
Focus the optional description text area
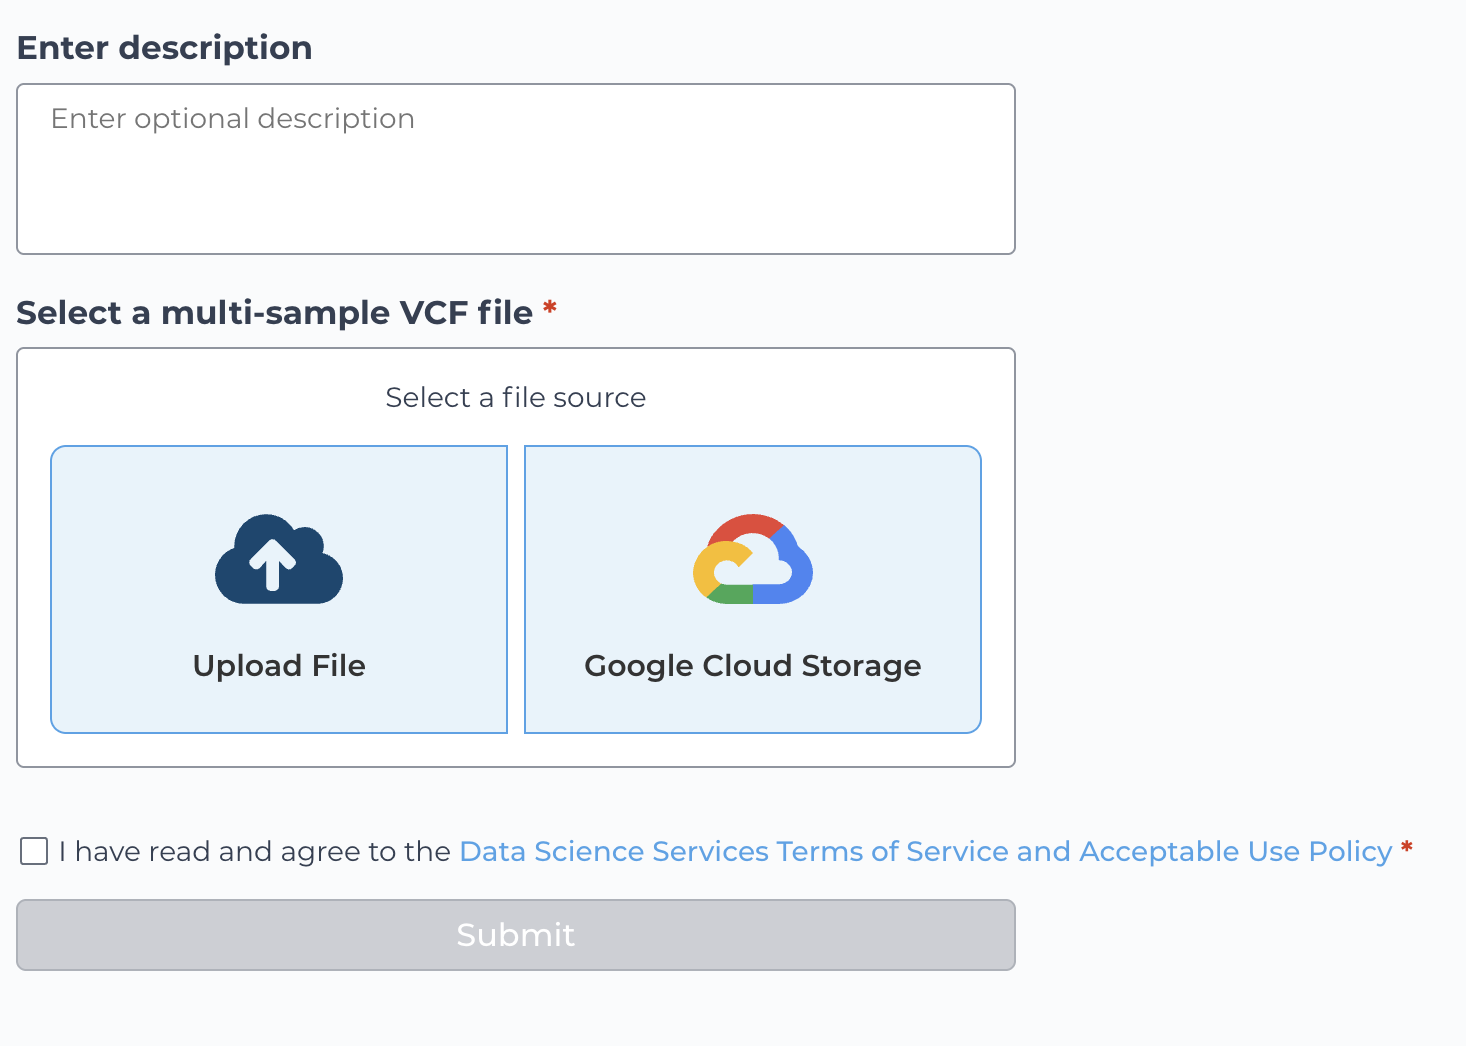(516, 169)
